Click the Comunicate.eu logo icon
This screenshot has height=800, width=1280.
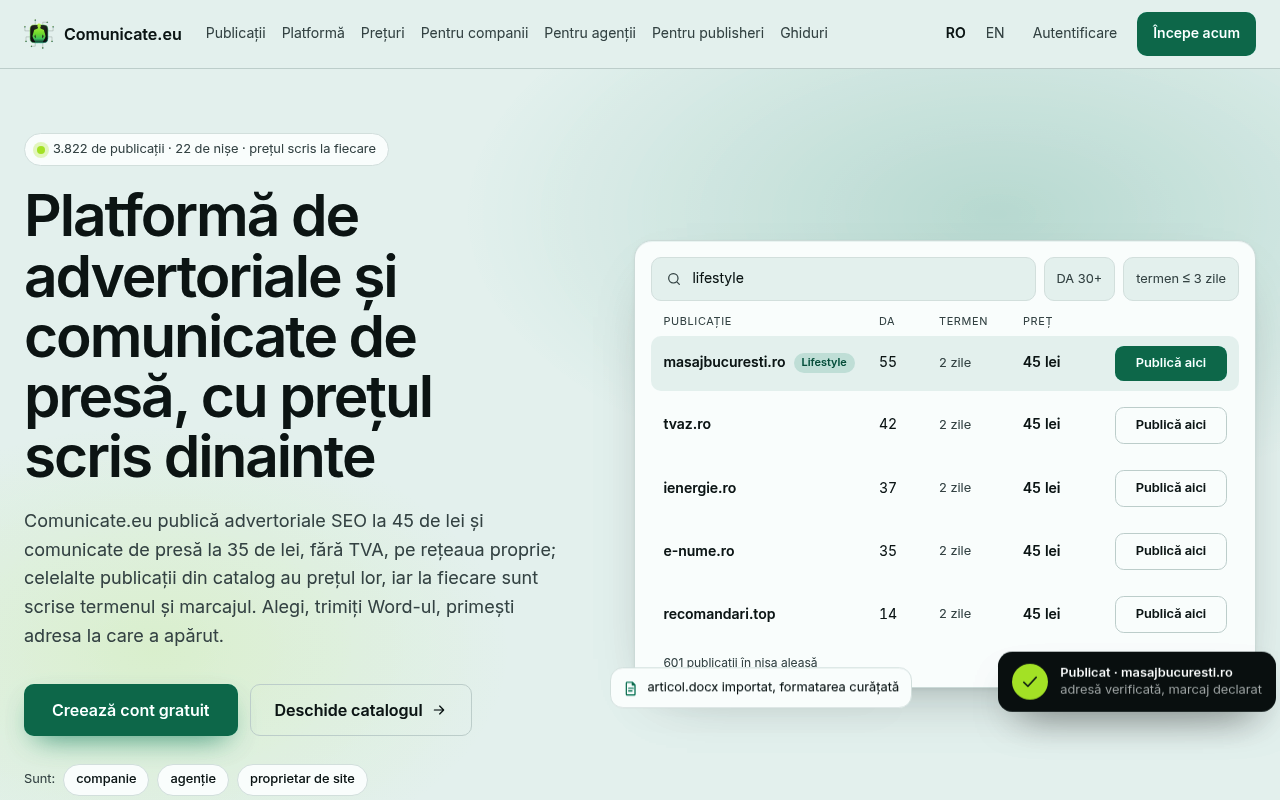coord(39,34)
